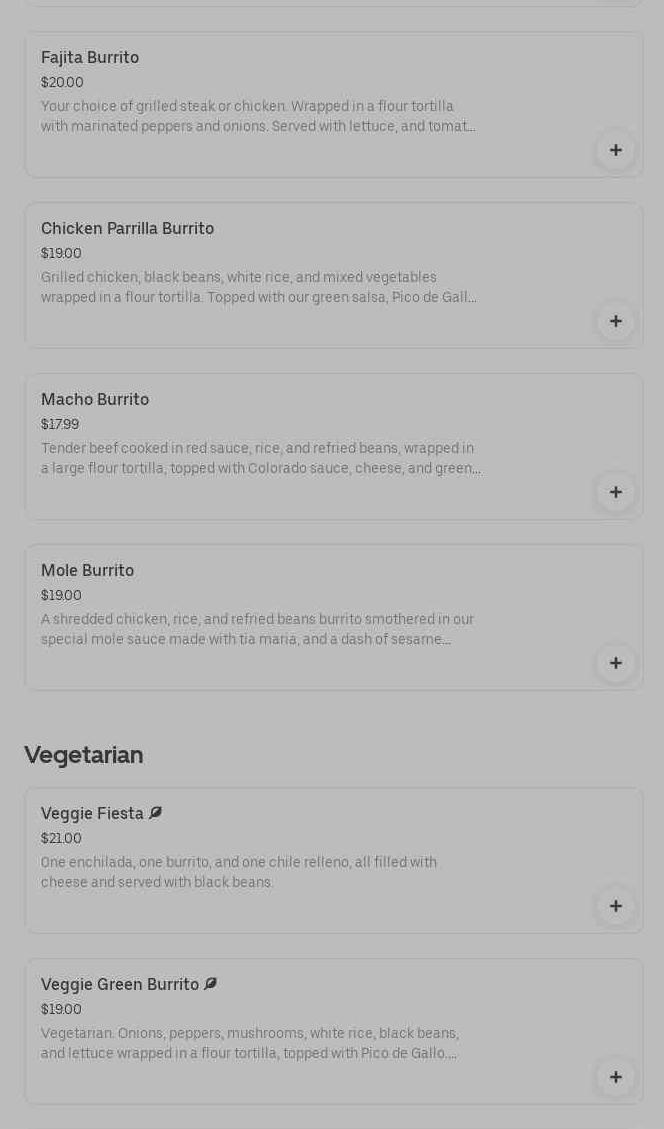Open the Chicken Parrilla Burrito title
Viewport: 664px width, 1129px height.
[x=127, y=229]
